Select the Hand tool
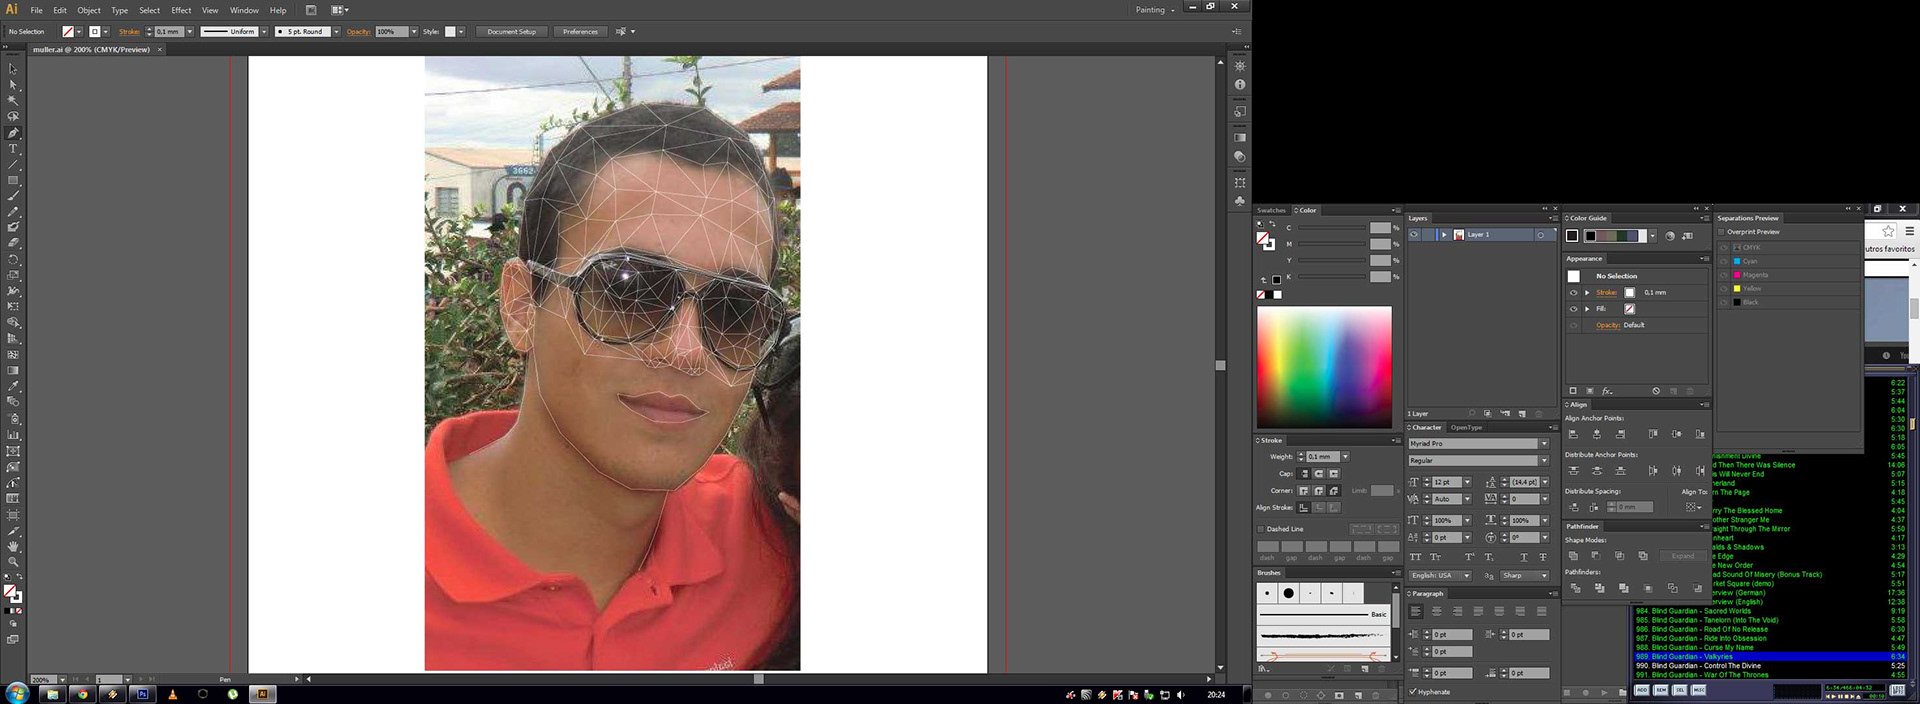Image resolution: width=1920 pixels, height=704 pixels. (13, 546)
